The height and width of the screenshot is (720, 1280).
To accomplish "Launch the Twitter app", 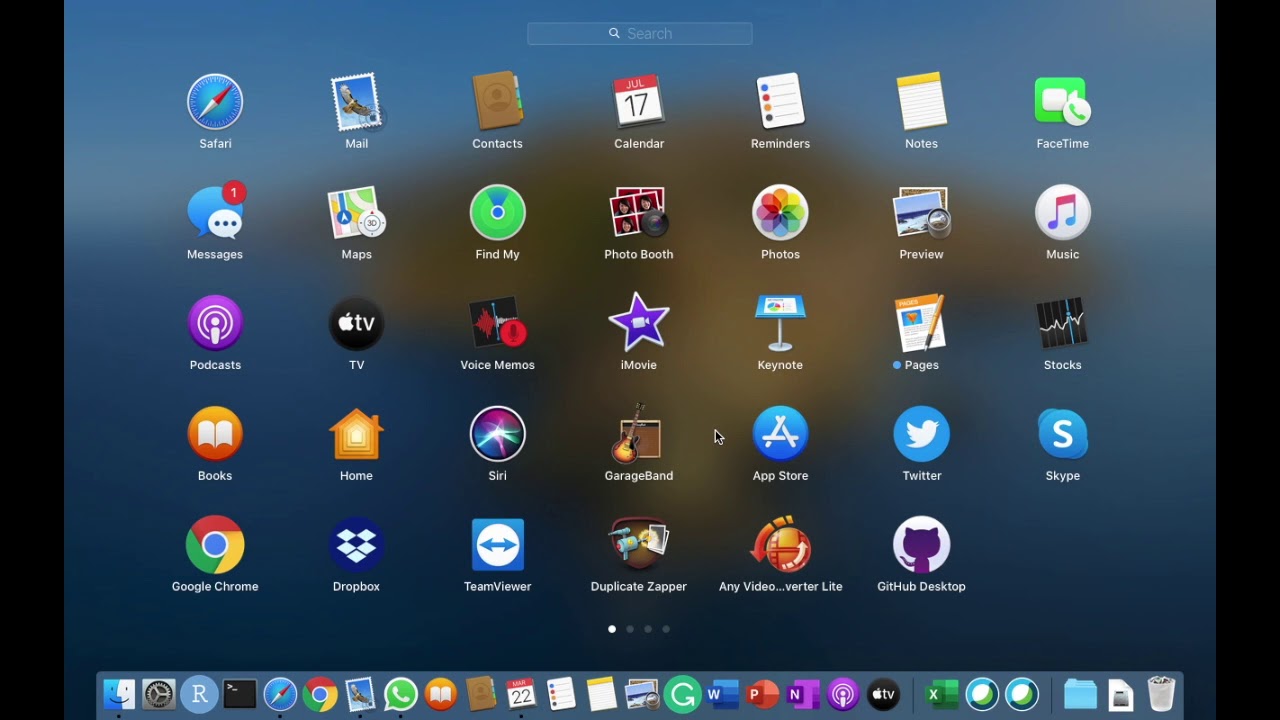I will point(921,434).
